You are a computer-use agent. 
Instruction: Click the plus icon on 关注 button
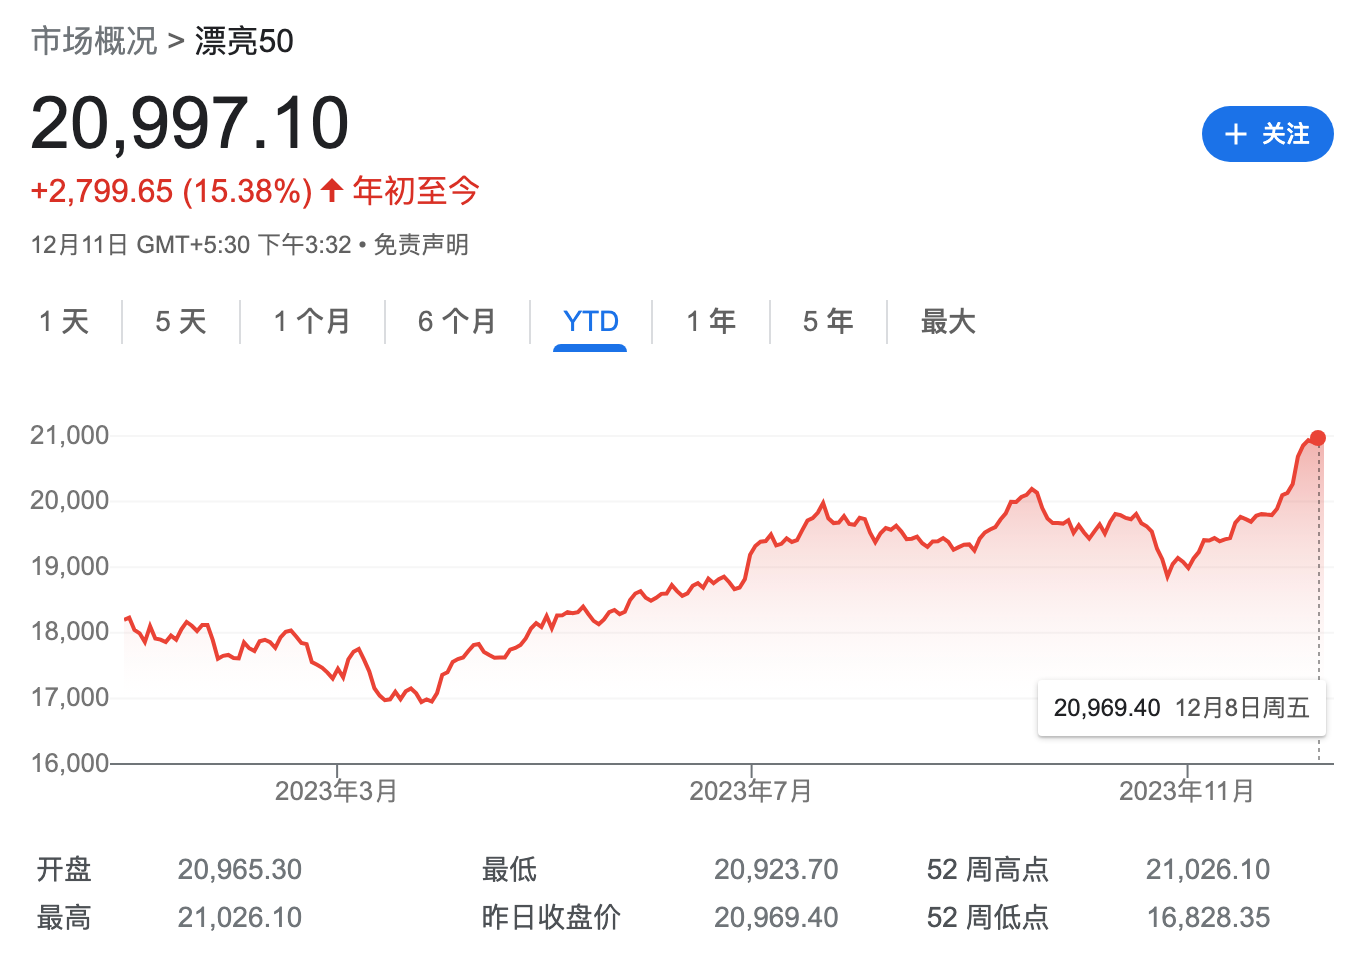pyautogui.click(x=1236, y=134)
